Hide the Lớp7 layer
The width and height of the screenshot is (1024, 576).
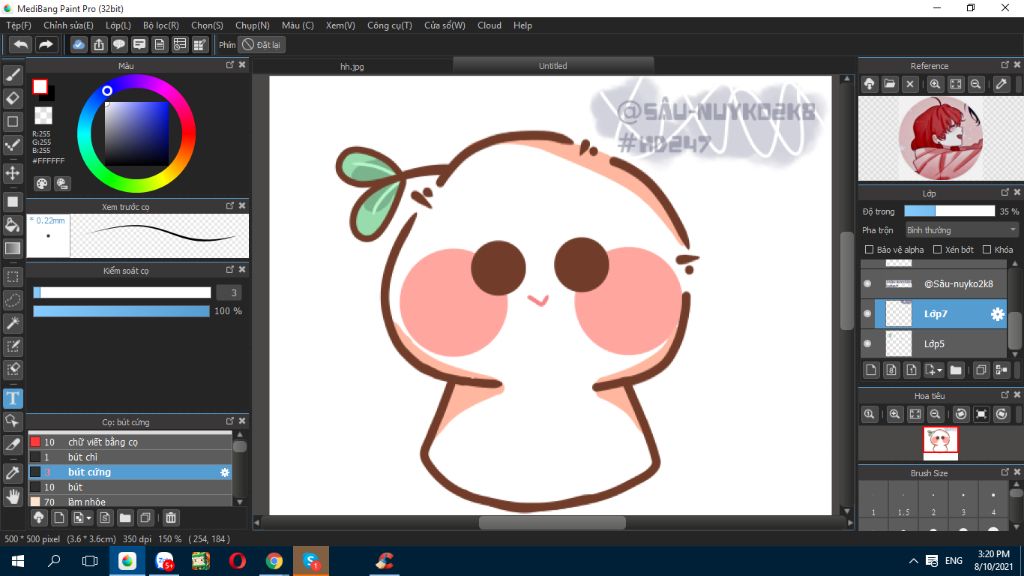point(867,314)
